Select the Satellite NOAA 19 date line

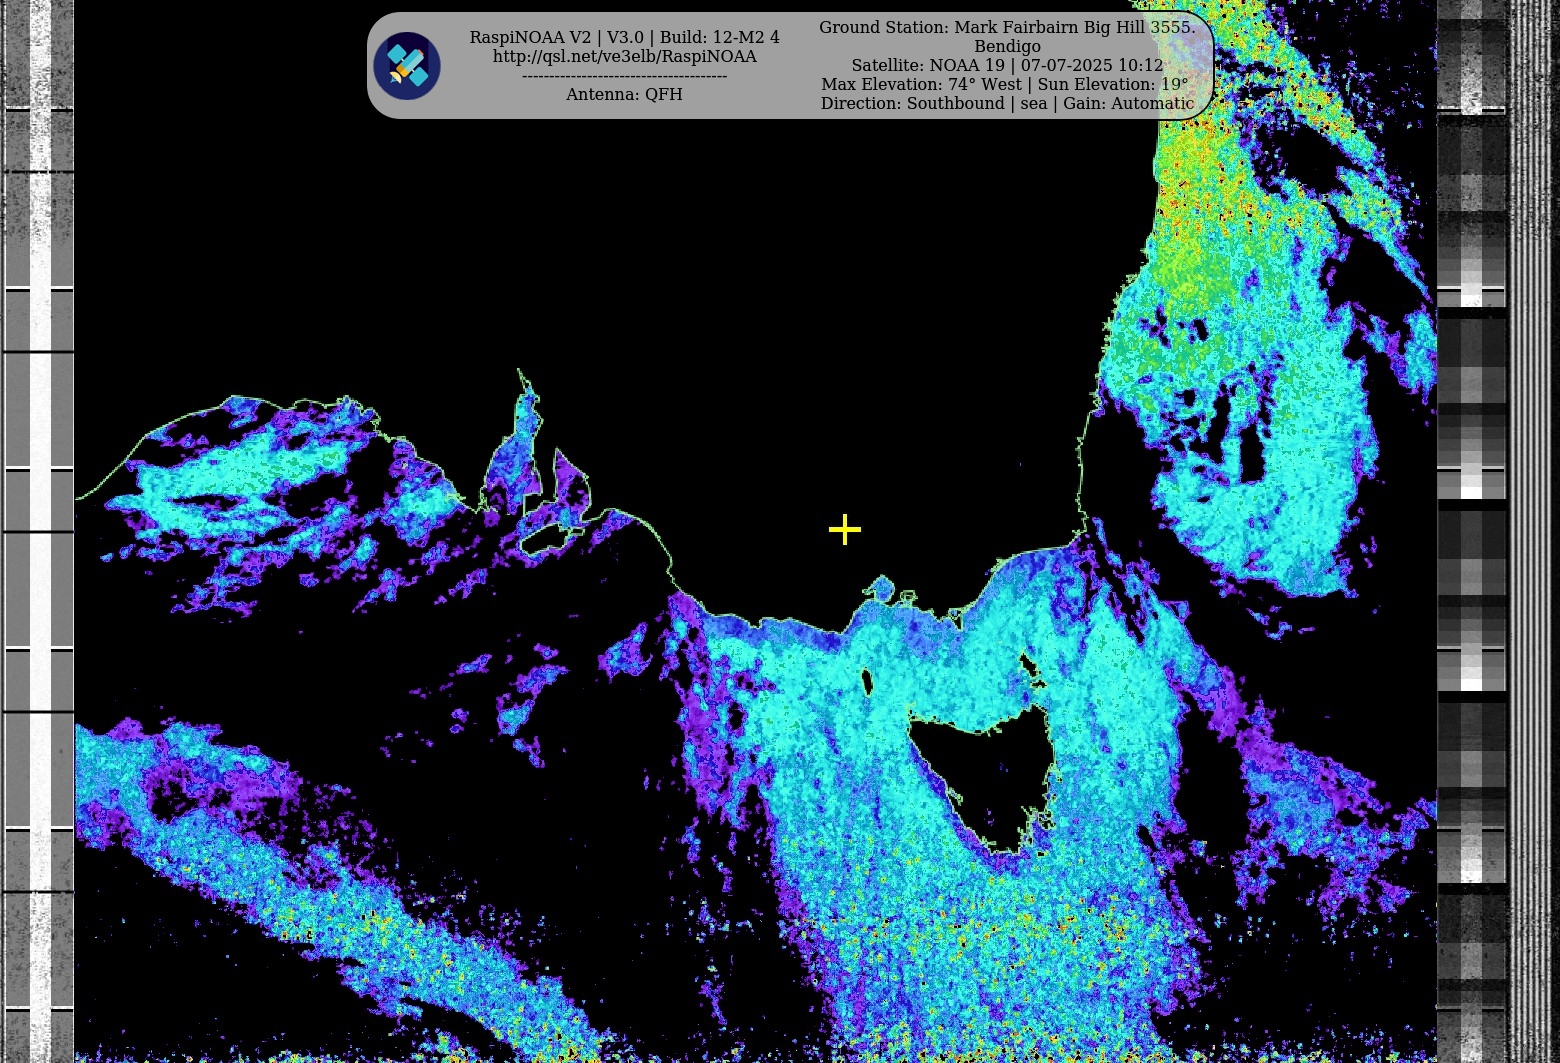point(1007,65)
